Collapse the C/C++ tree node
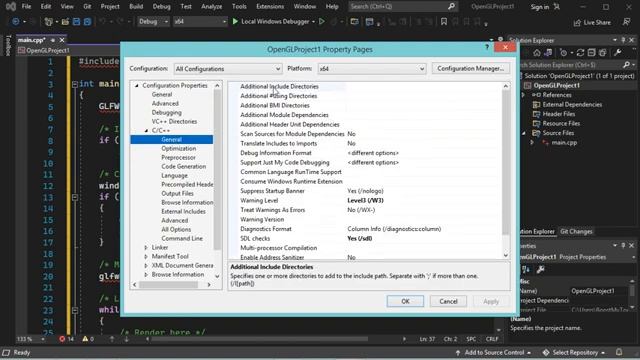The width and height of the screenshot is (640, 360). [146, 131]
